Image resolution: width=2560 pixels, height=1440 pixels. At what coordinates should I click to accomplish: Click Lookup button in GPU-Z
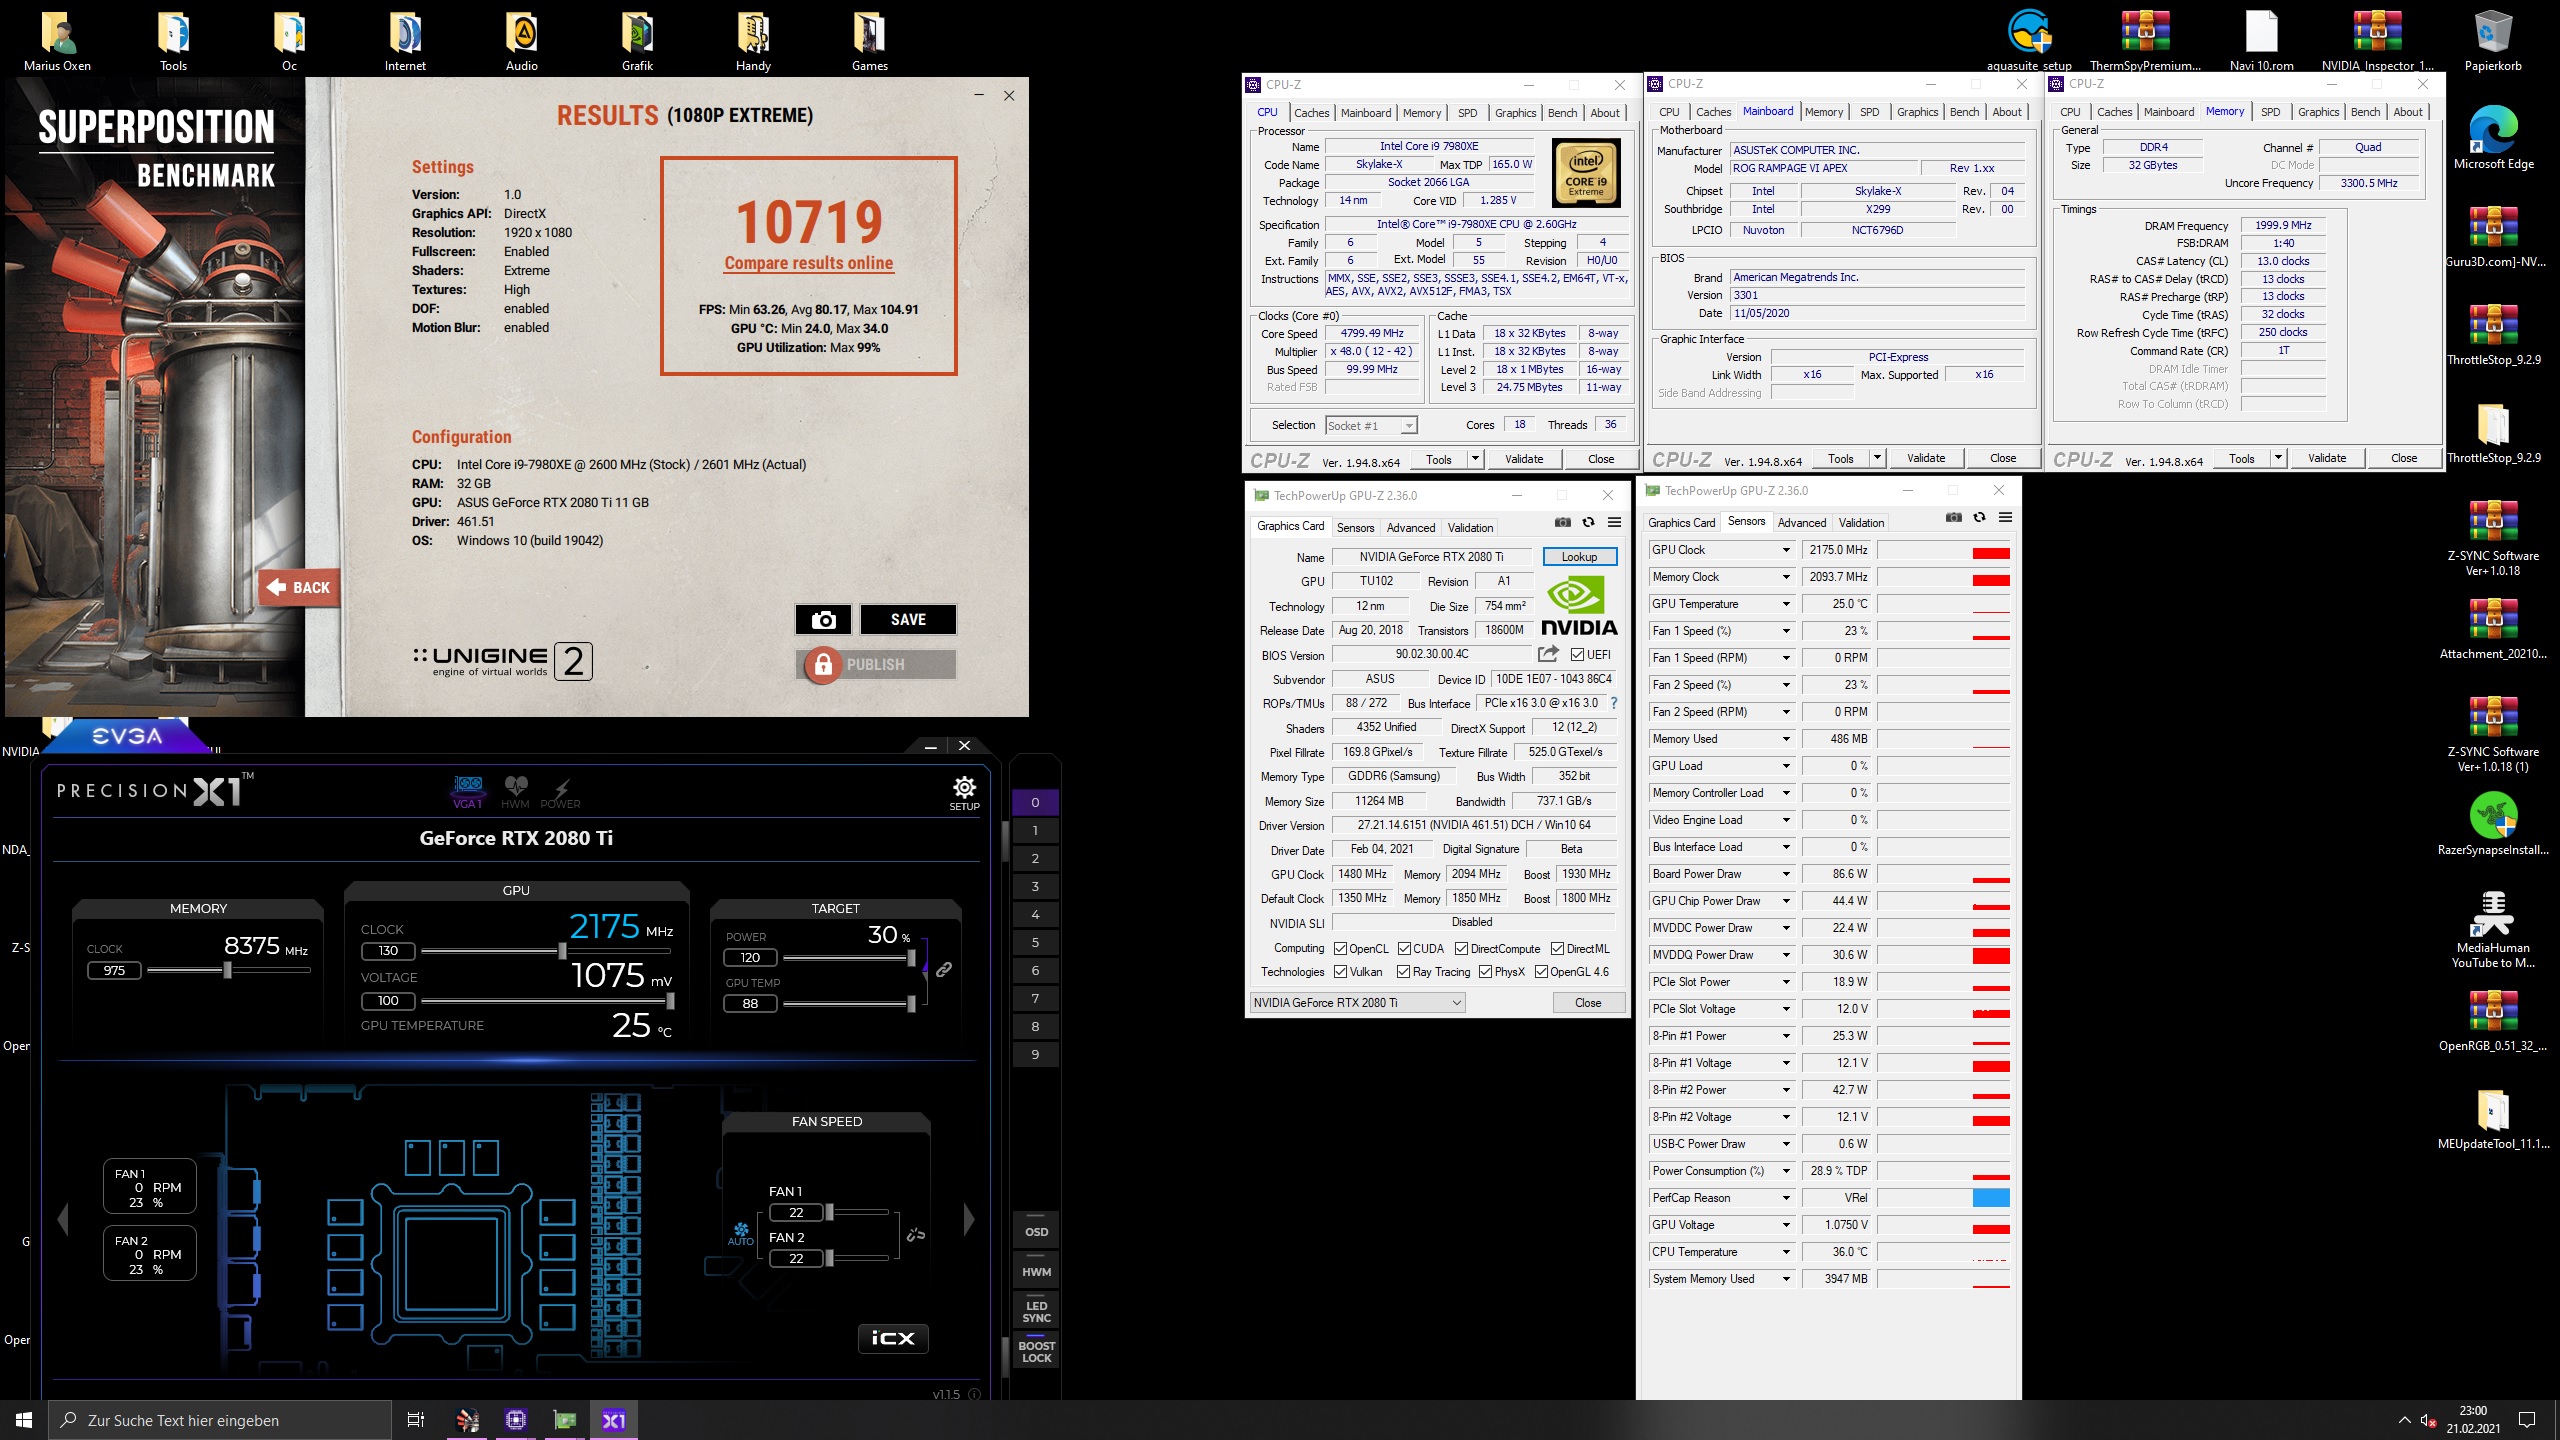click(1579, 557)
